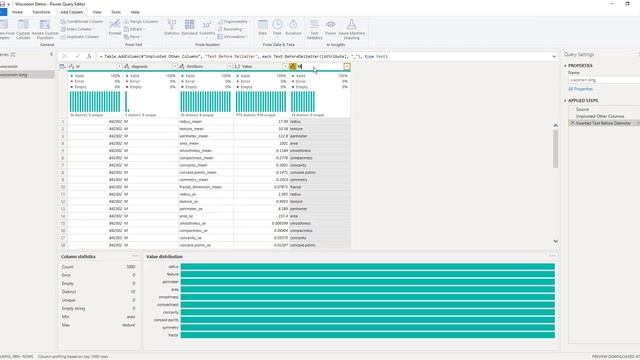The image size is (640, 360).
Task: Open the id column filter dropdown
Action: (x=119, y=66)
